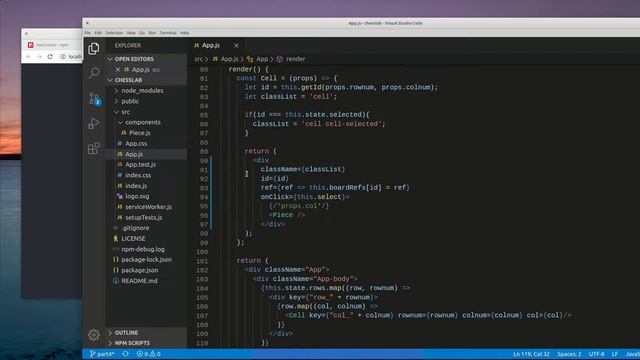Open the File menu
The height and width of the screenshot is (360, 640).
coord(87,33)
